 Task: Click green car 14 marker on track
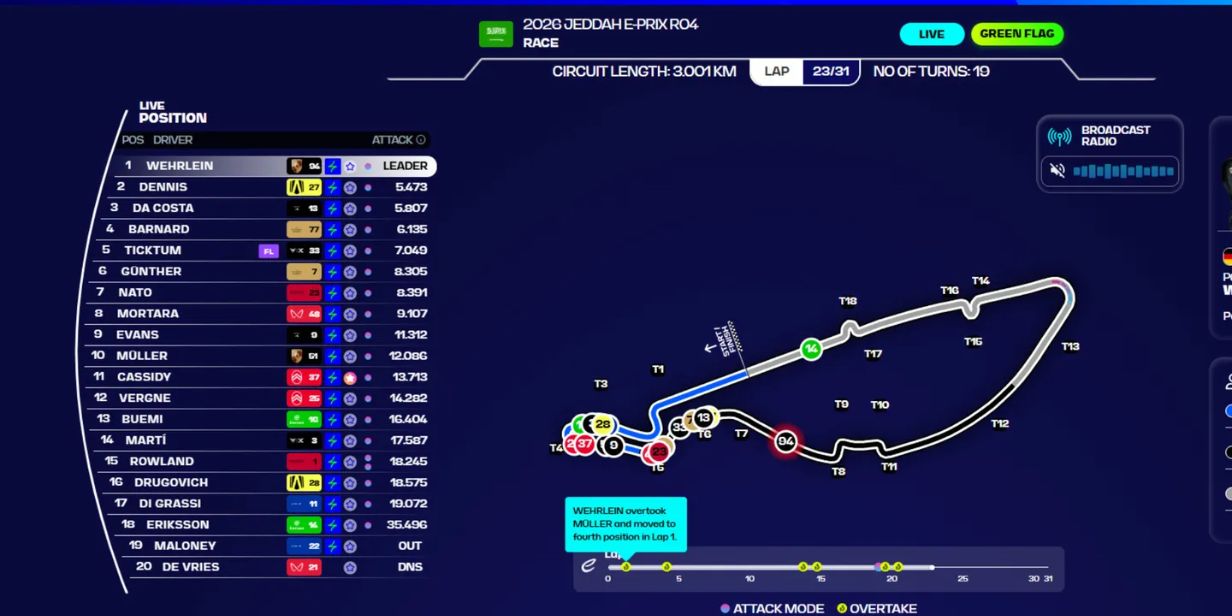[811, 349]
